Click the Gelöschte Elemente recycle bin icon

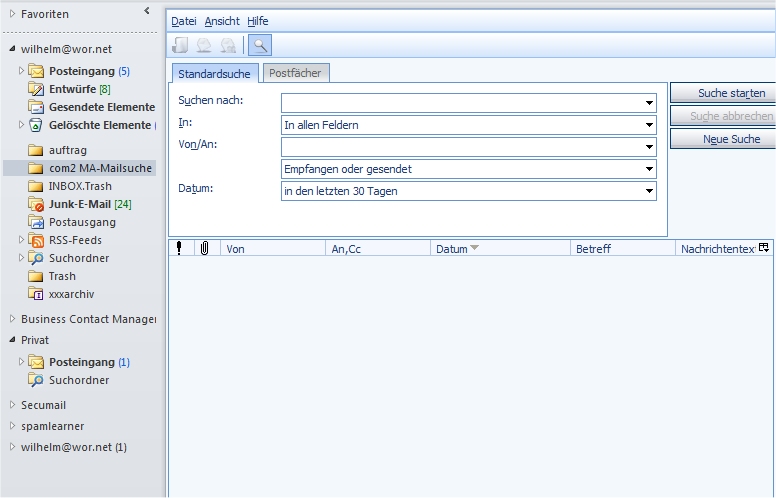pyautogui.click(x=36, y=125)
